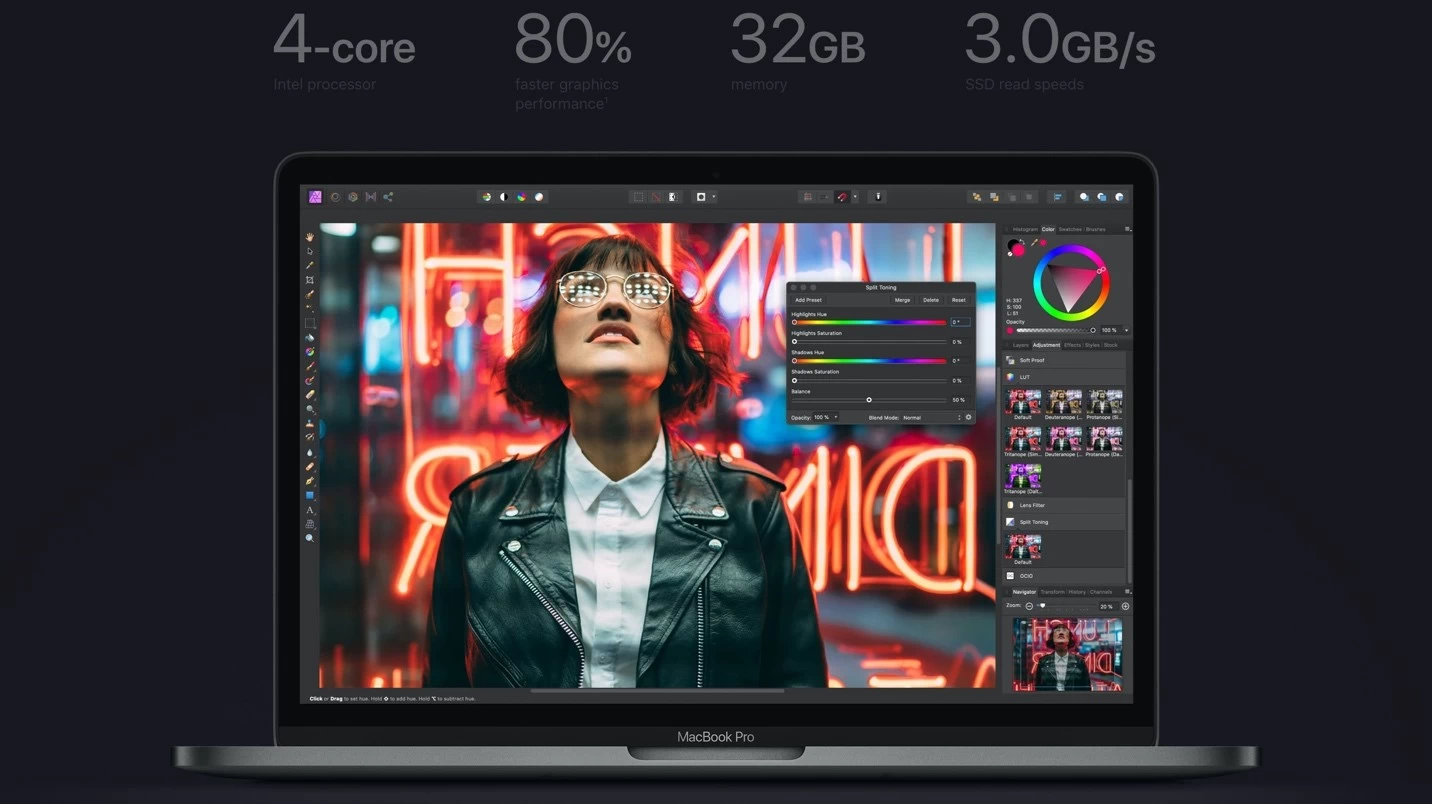Toggle snapping magnet icon
Screen dimensions: 1432x804
pyautogui.click(x=842, y=197)
